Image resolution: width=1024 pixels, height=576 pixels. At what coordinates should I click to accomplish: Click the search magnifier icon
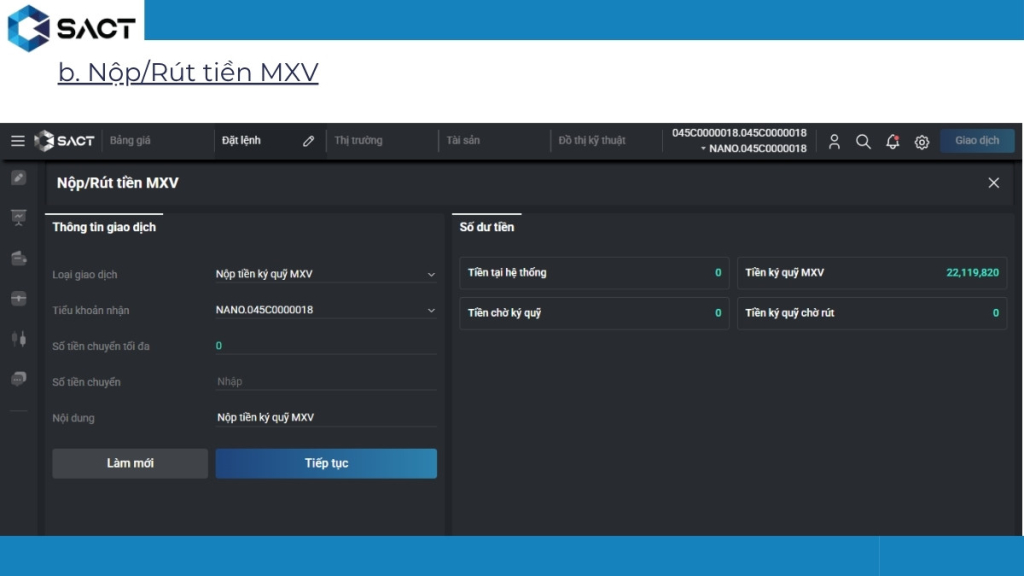point(863,142)
